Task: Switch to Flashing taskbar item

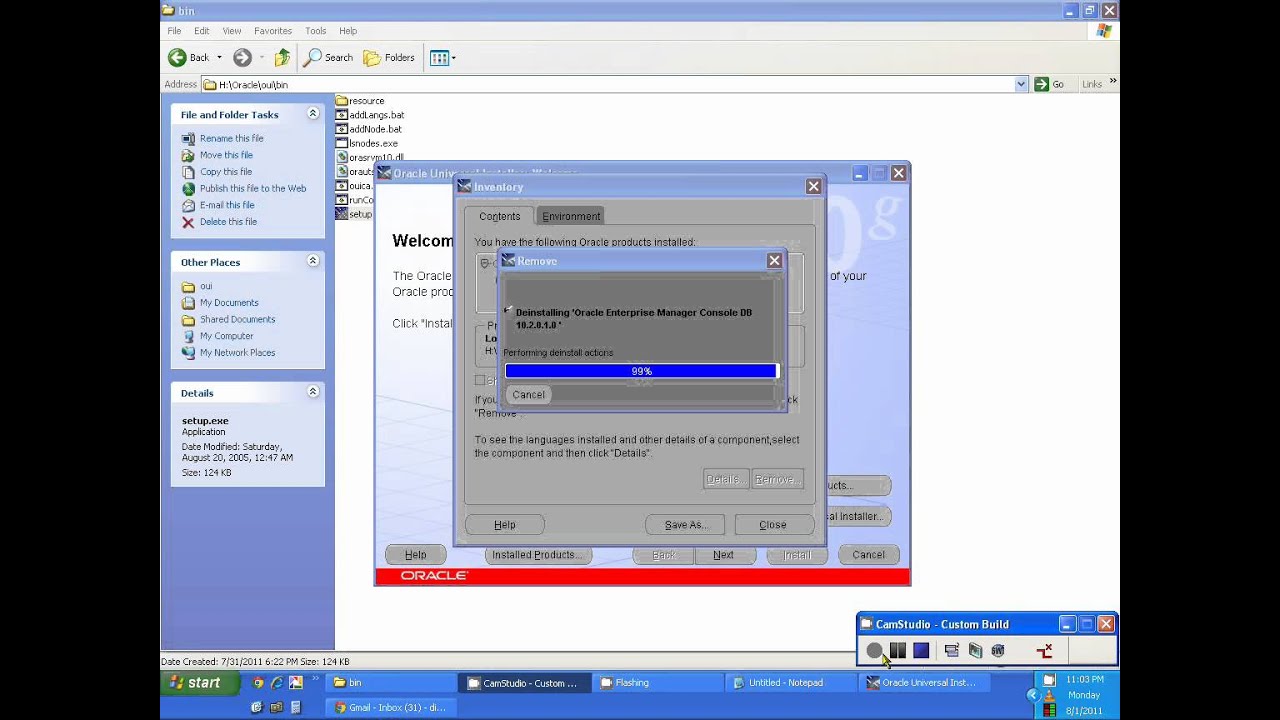Action: point(657,683)
